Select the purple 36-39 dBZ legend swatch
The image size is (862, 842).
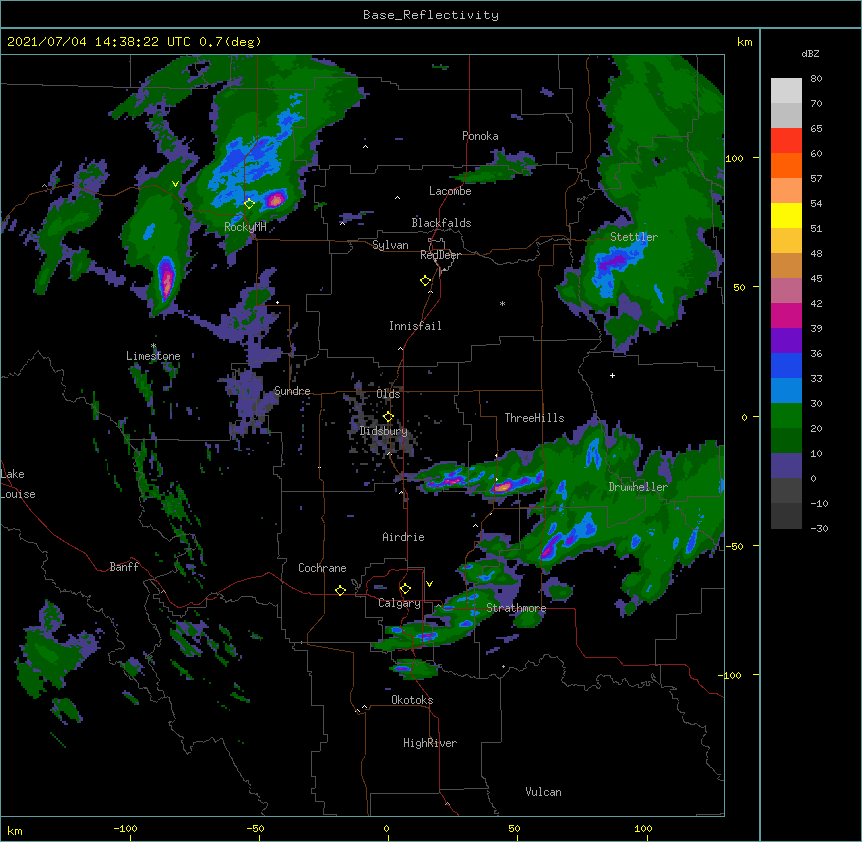(786, 341)
